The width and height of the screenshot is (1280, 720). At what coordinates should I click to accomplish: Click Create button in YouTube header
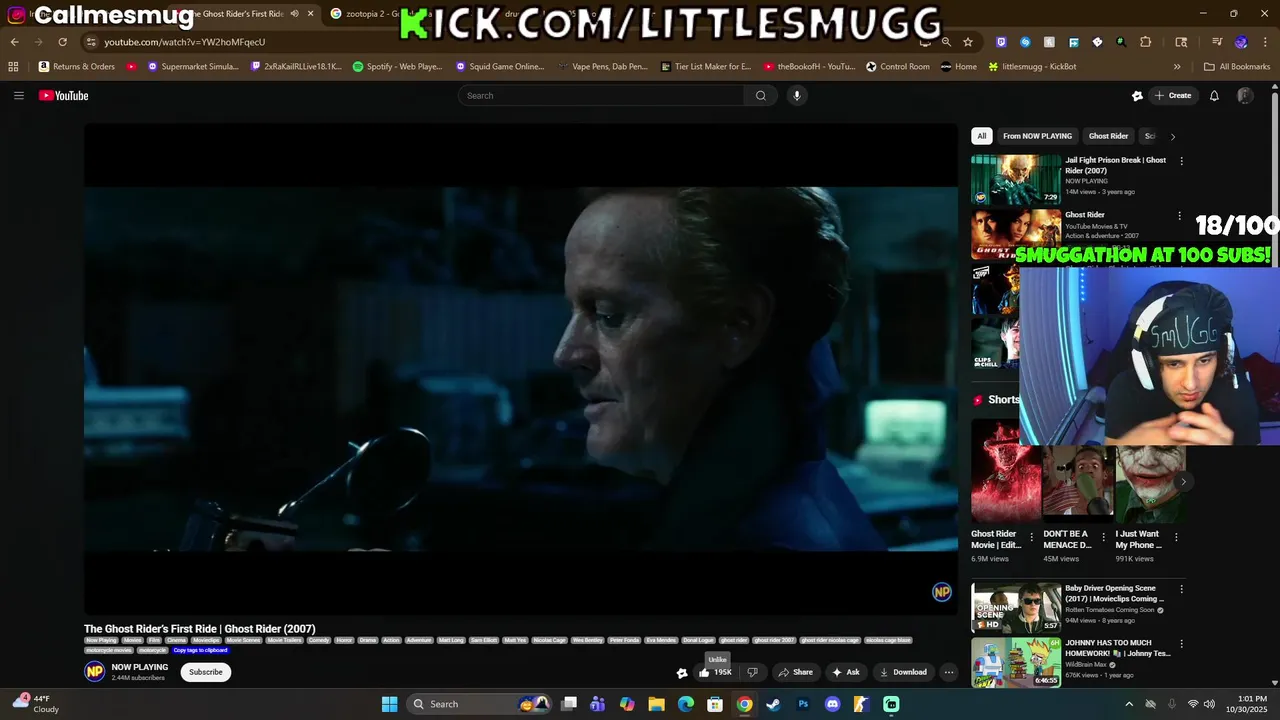1173,96
